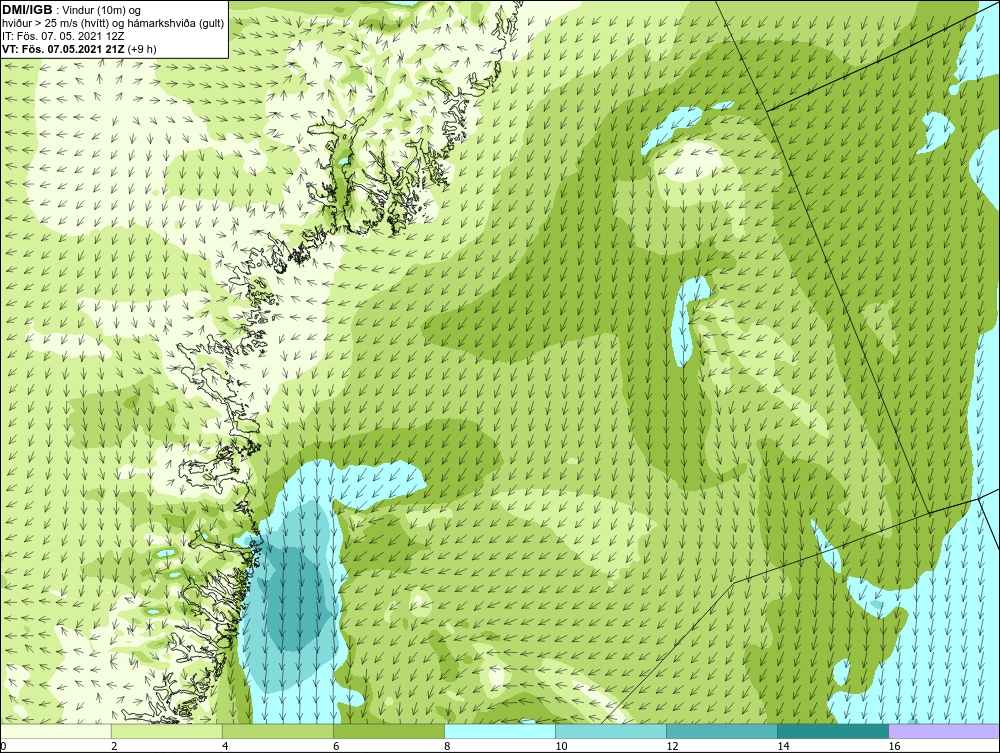Click the purple above-16 m/s legend swatch

[944, 731]
